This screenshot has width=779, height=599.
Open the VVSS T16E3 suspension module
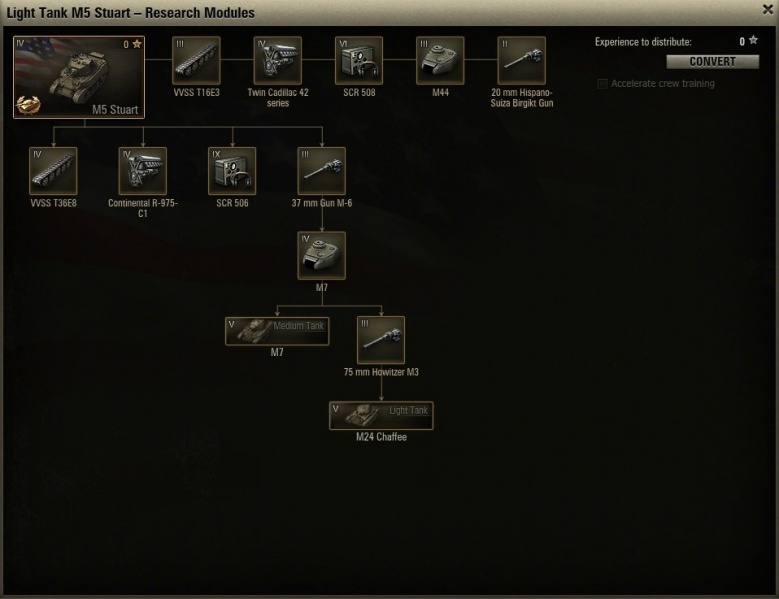coord(196,60)
